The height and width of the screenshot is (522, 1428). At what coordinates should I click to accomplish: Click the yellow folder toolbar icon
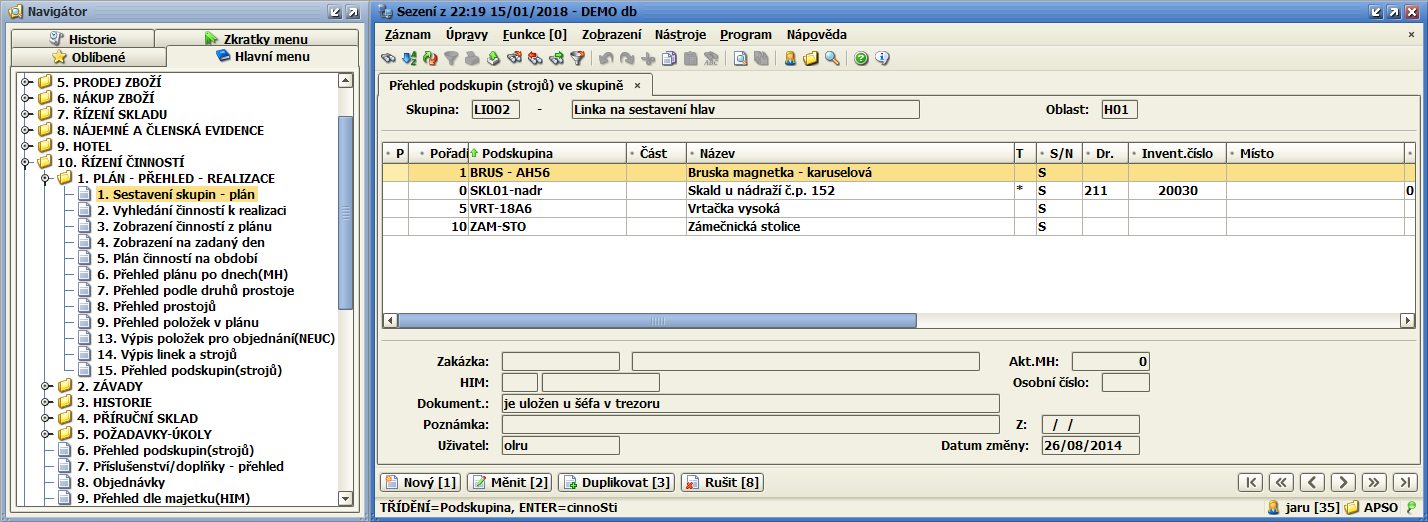[810, 58]
